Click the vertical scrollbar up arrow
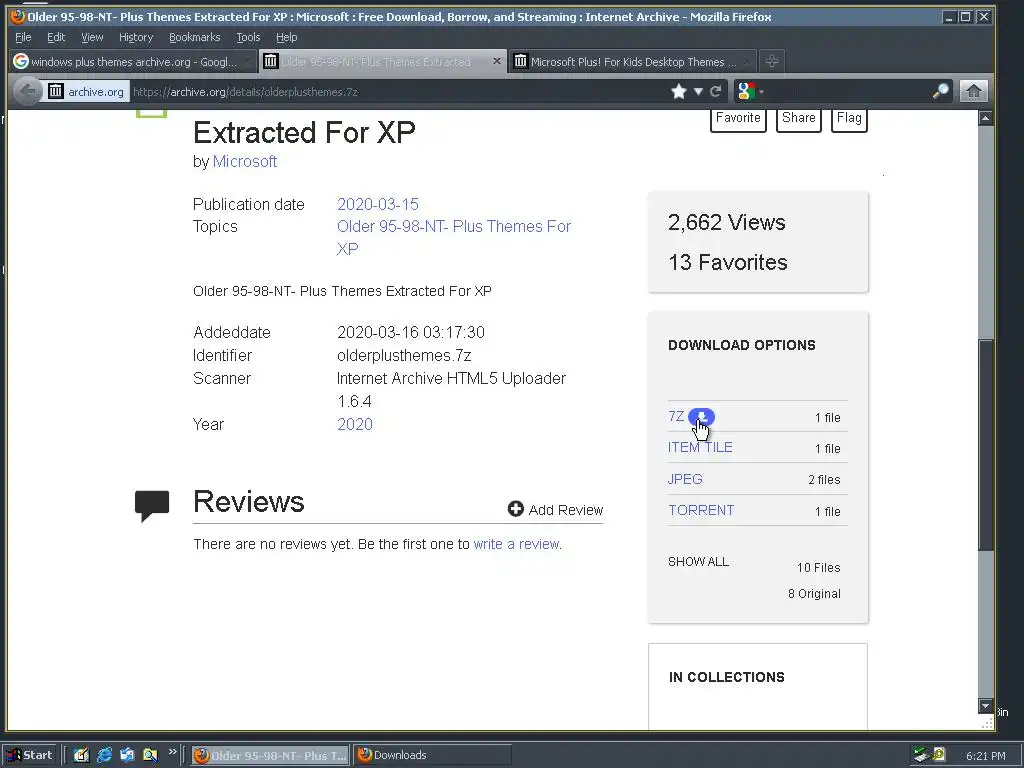Image resolution: width=1024 pixels, height=768 pixels. (x=985, y=118)
